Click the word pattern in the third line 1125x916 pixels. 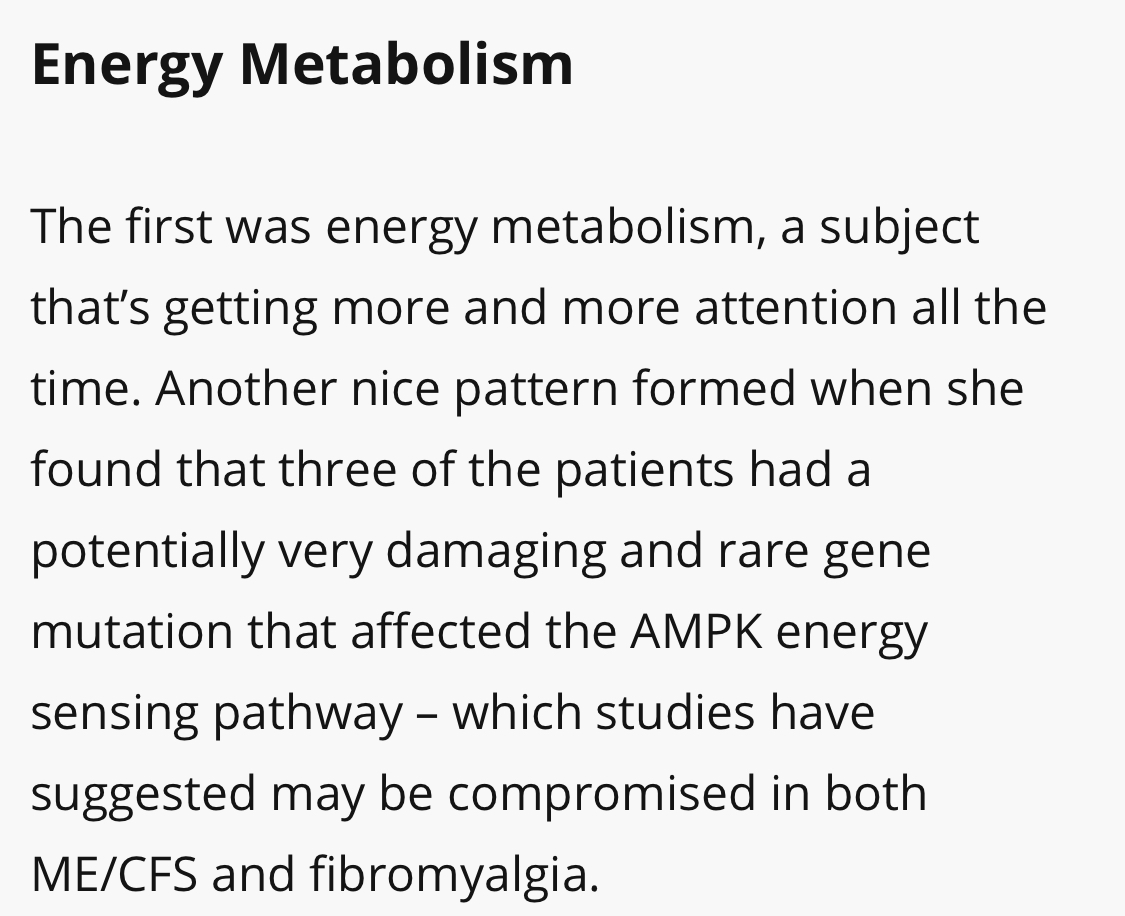coord(536,391)
